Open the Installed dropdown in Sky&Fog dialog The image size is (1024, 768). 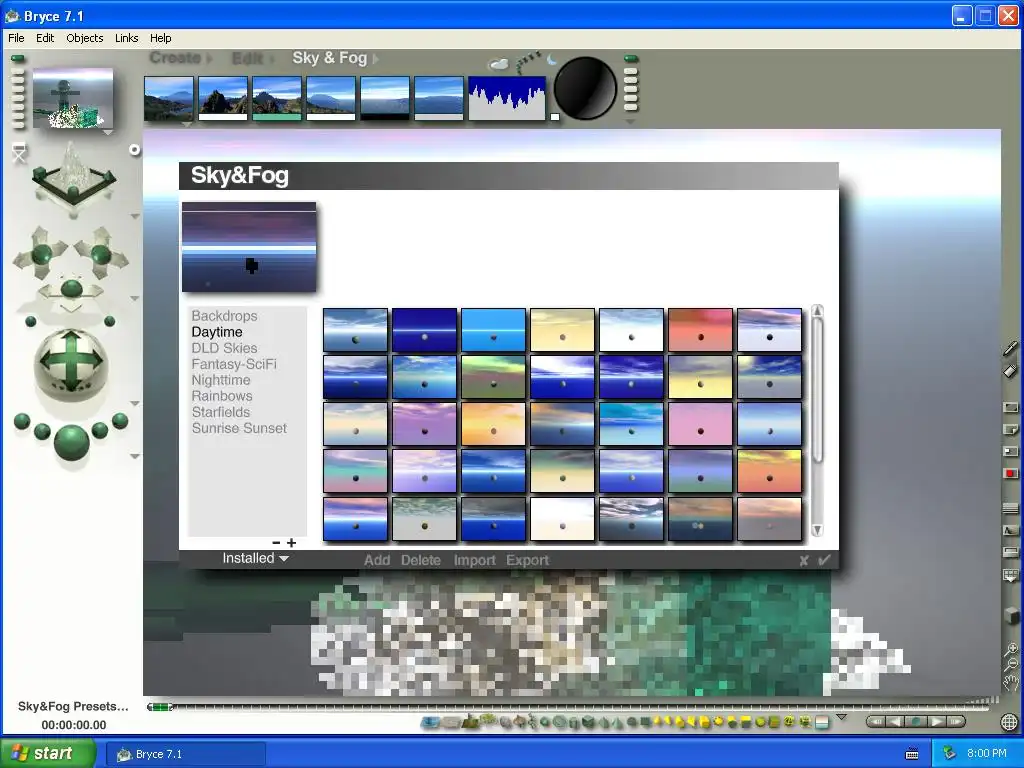tap(255, 558)
